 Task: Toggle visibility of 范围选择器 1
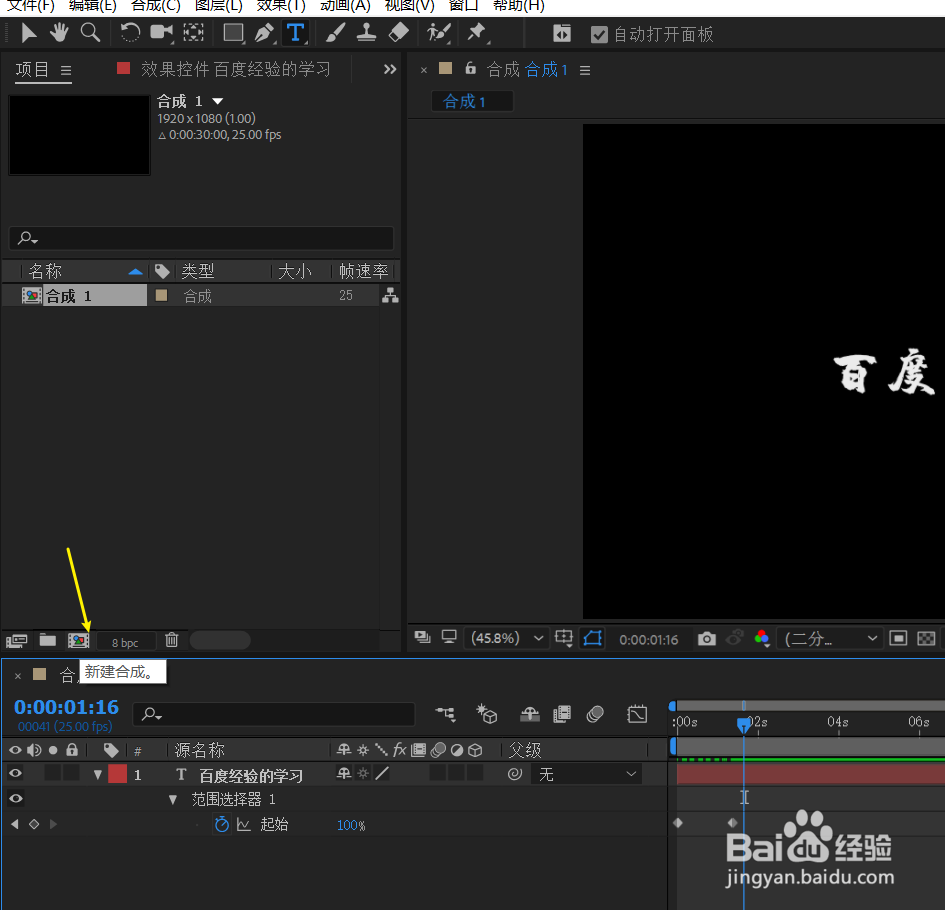[x=16, y=799]
